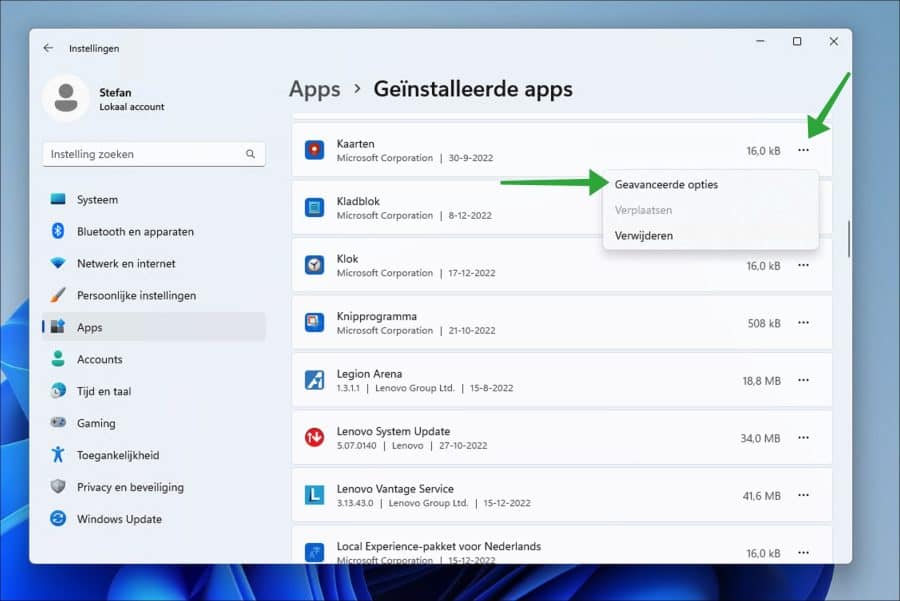Click the Stefan account name
The width and height of the screenshot is (900, 601).
point(115,92)
